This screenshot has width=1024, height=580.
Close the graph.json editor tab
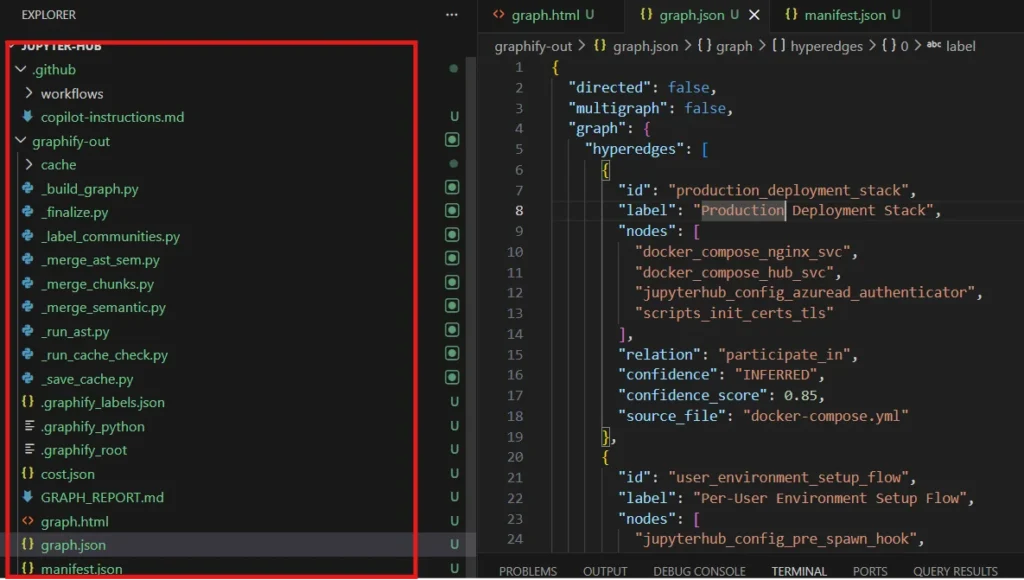[754, 15]
